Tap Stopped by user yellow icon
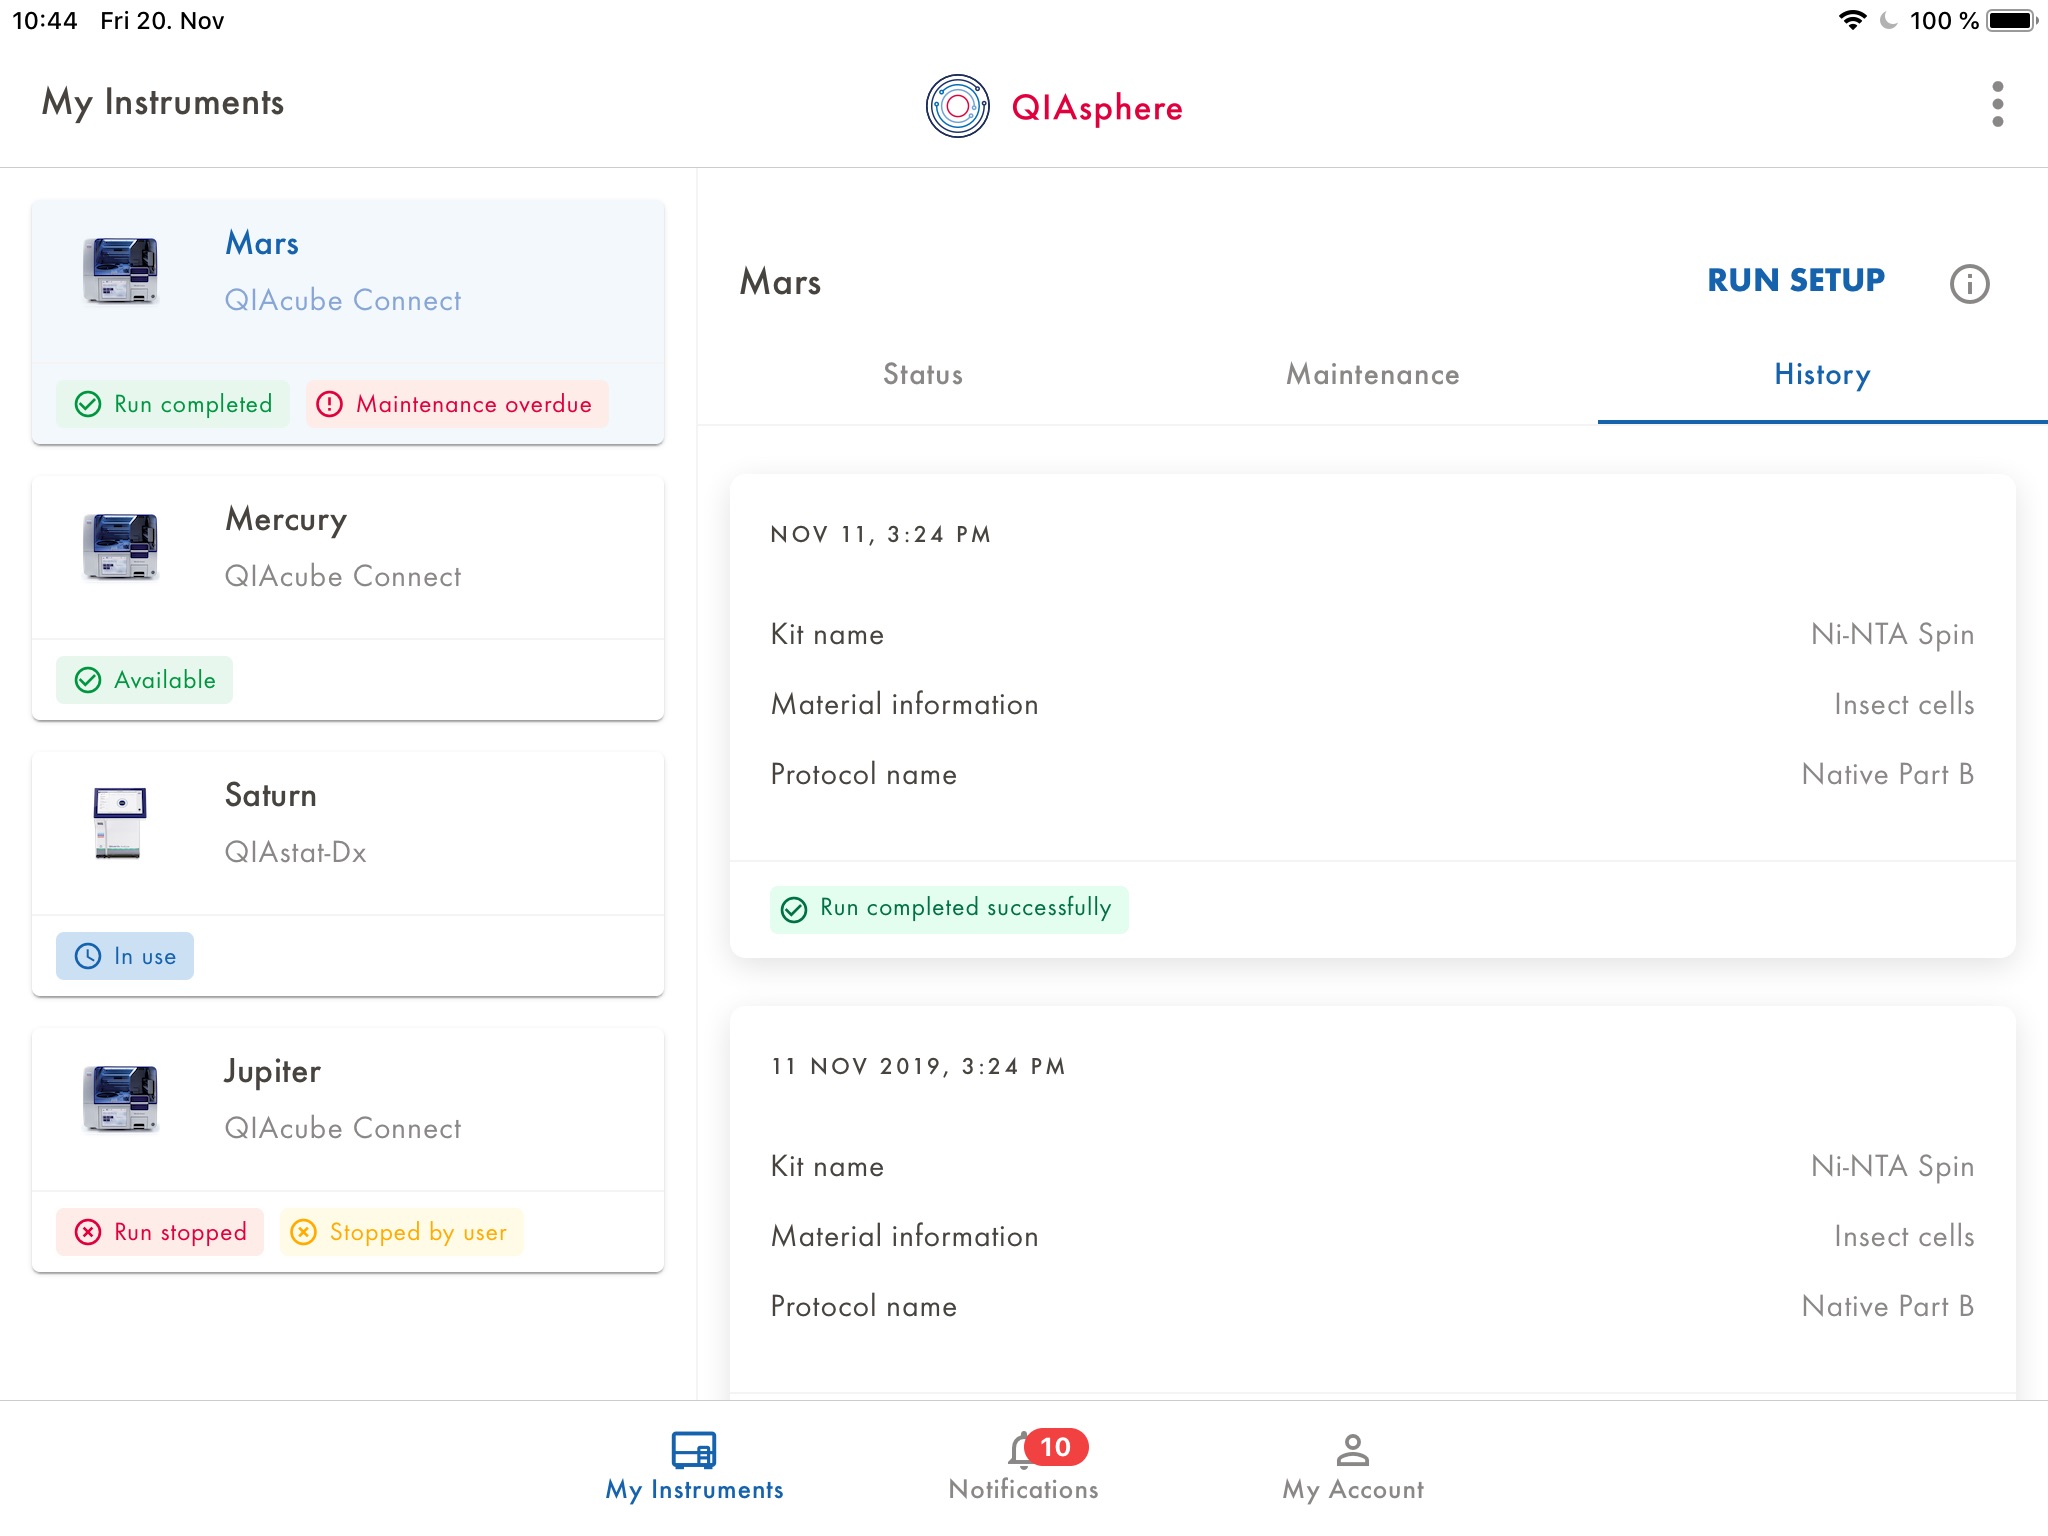This screenshot has width=2048, height=1536. point(303,1232)
